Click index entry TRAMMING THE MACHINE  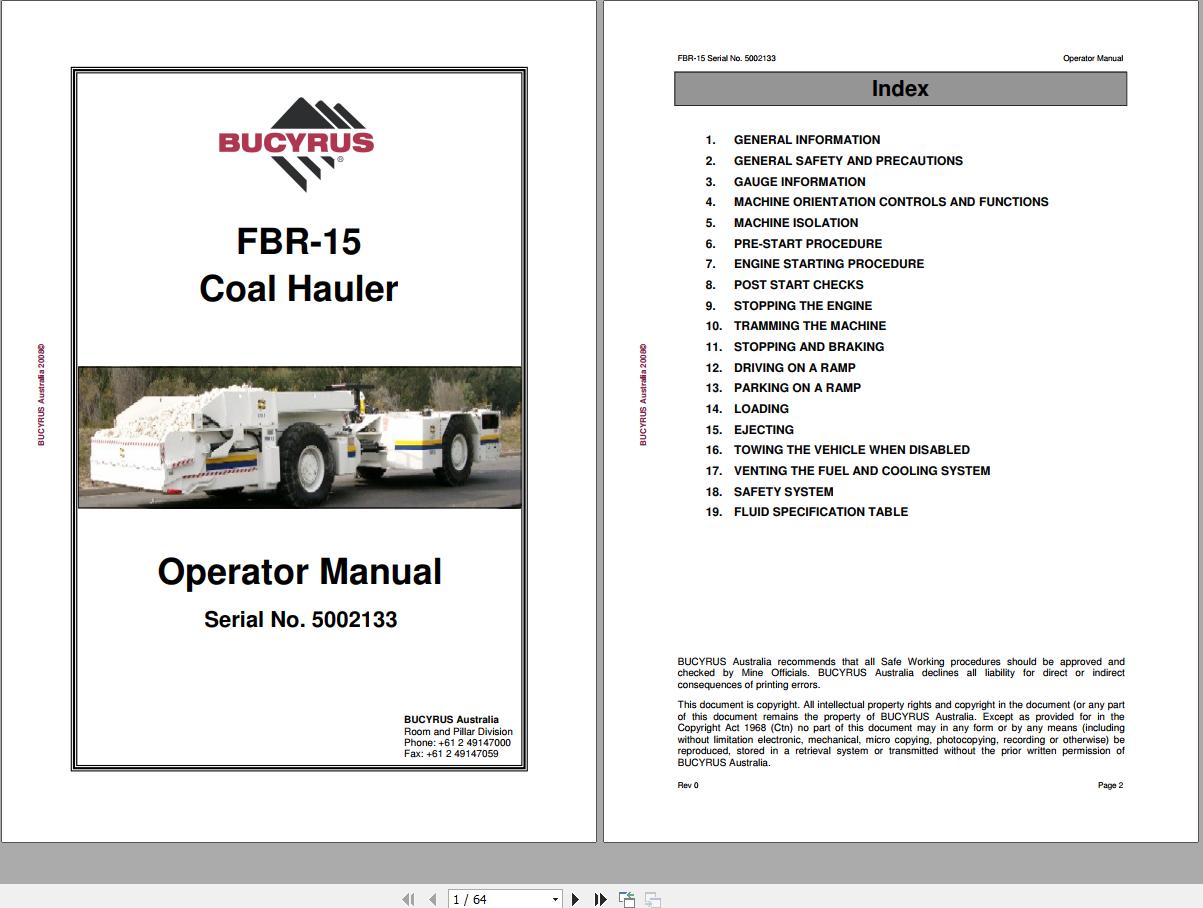[810, 326]
